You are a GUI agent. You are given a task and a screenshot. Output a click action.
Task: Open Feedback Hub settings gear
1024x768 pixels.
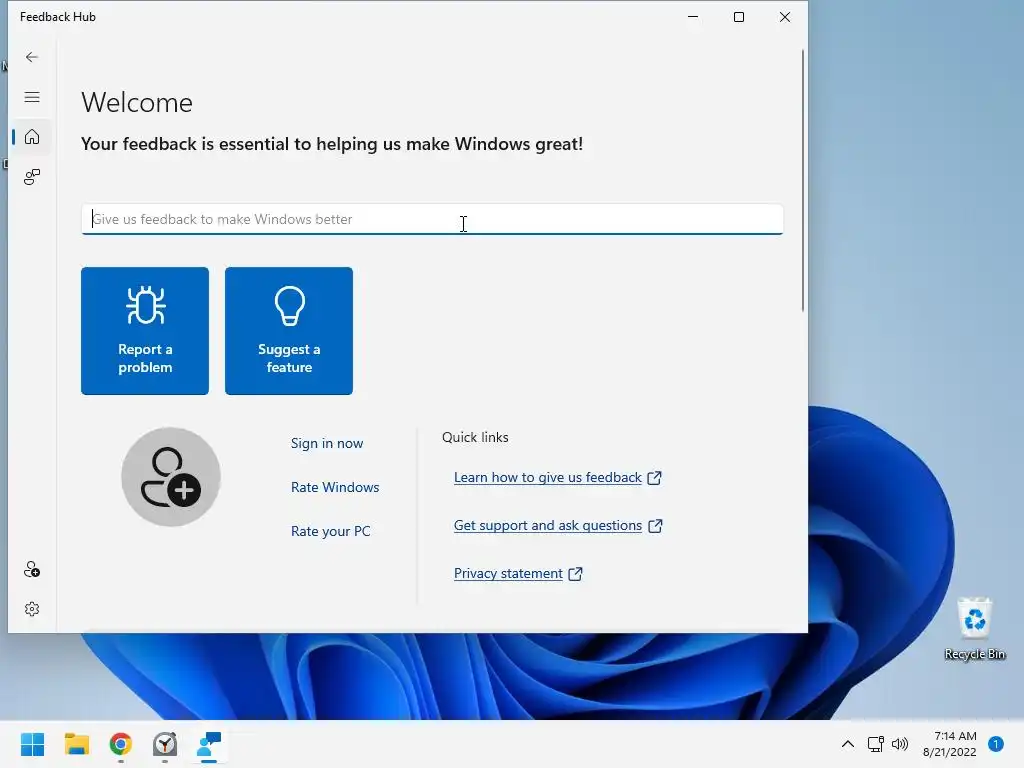[31, 609]
